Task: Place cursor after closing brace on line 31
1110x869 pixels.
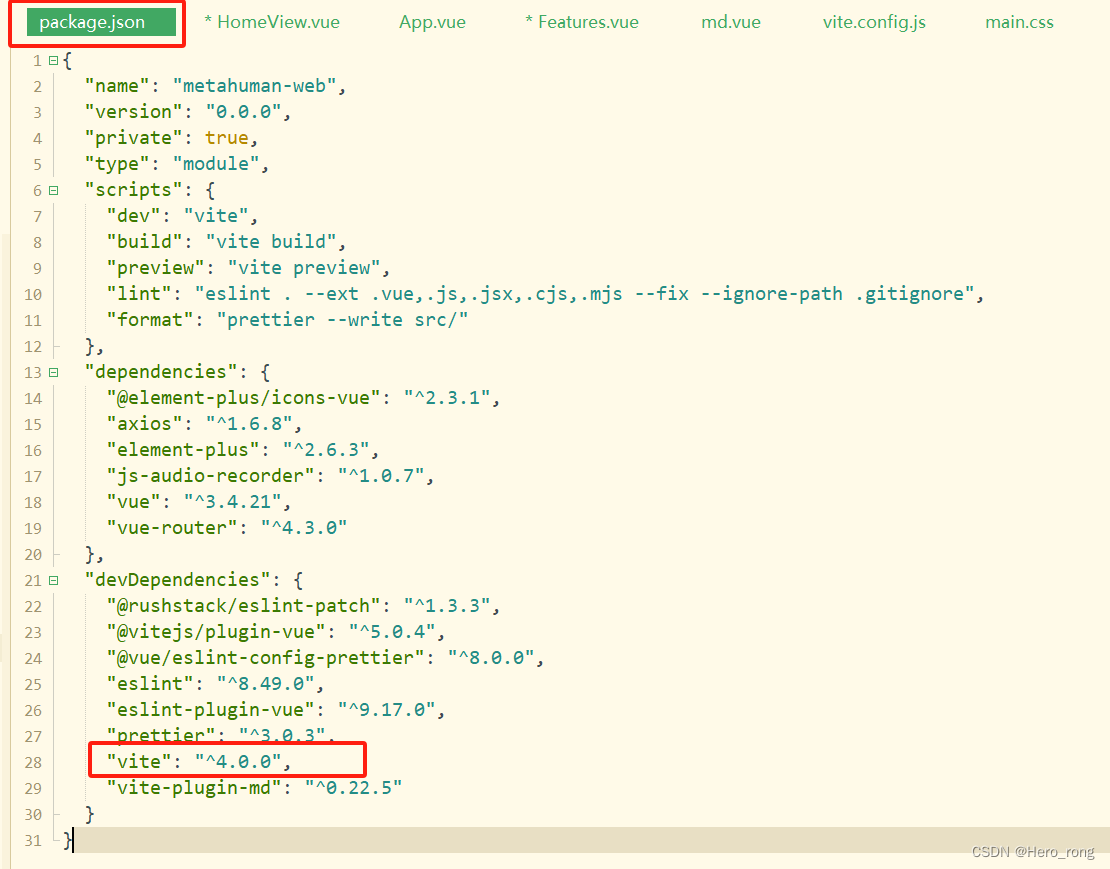Action: [74, 841]
